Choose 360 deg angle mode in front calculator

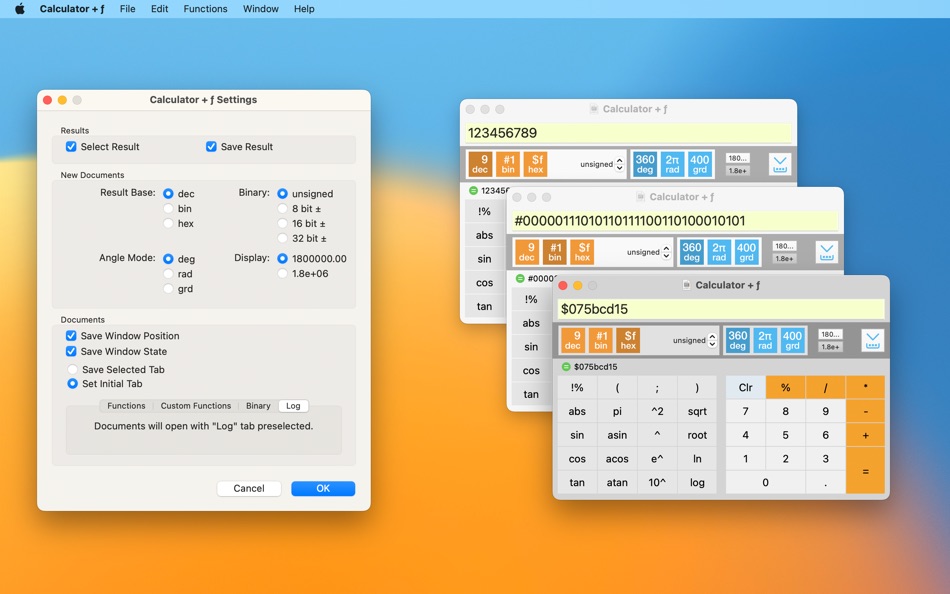tap(737, 340)
